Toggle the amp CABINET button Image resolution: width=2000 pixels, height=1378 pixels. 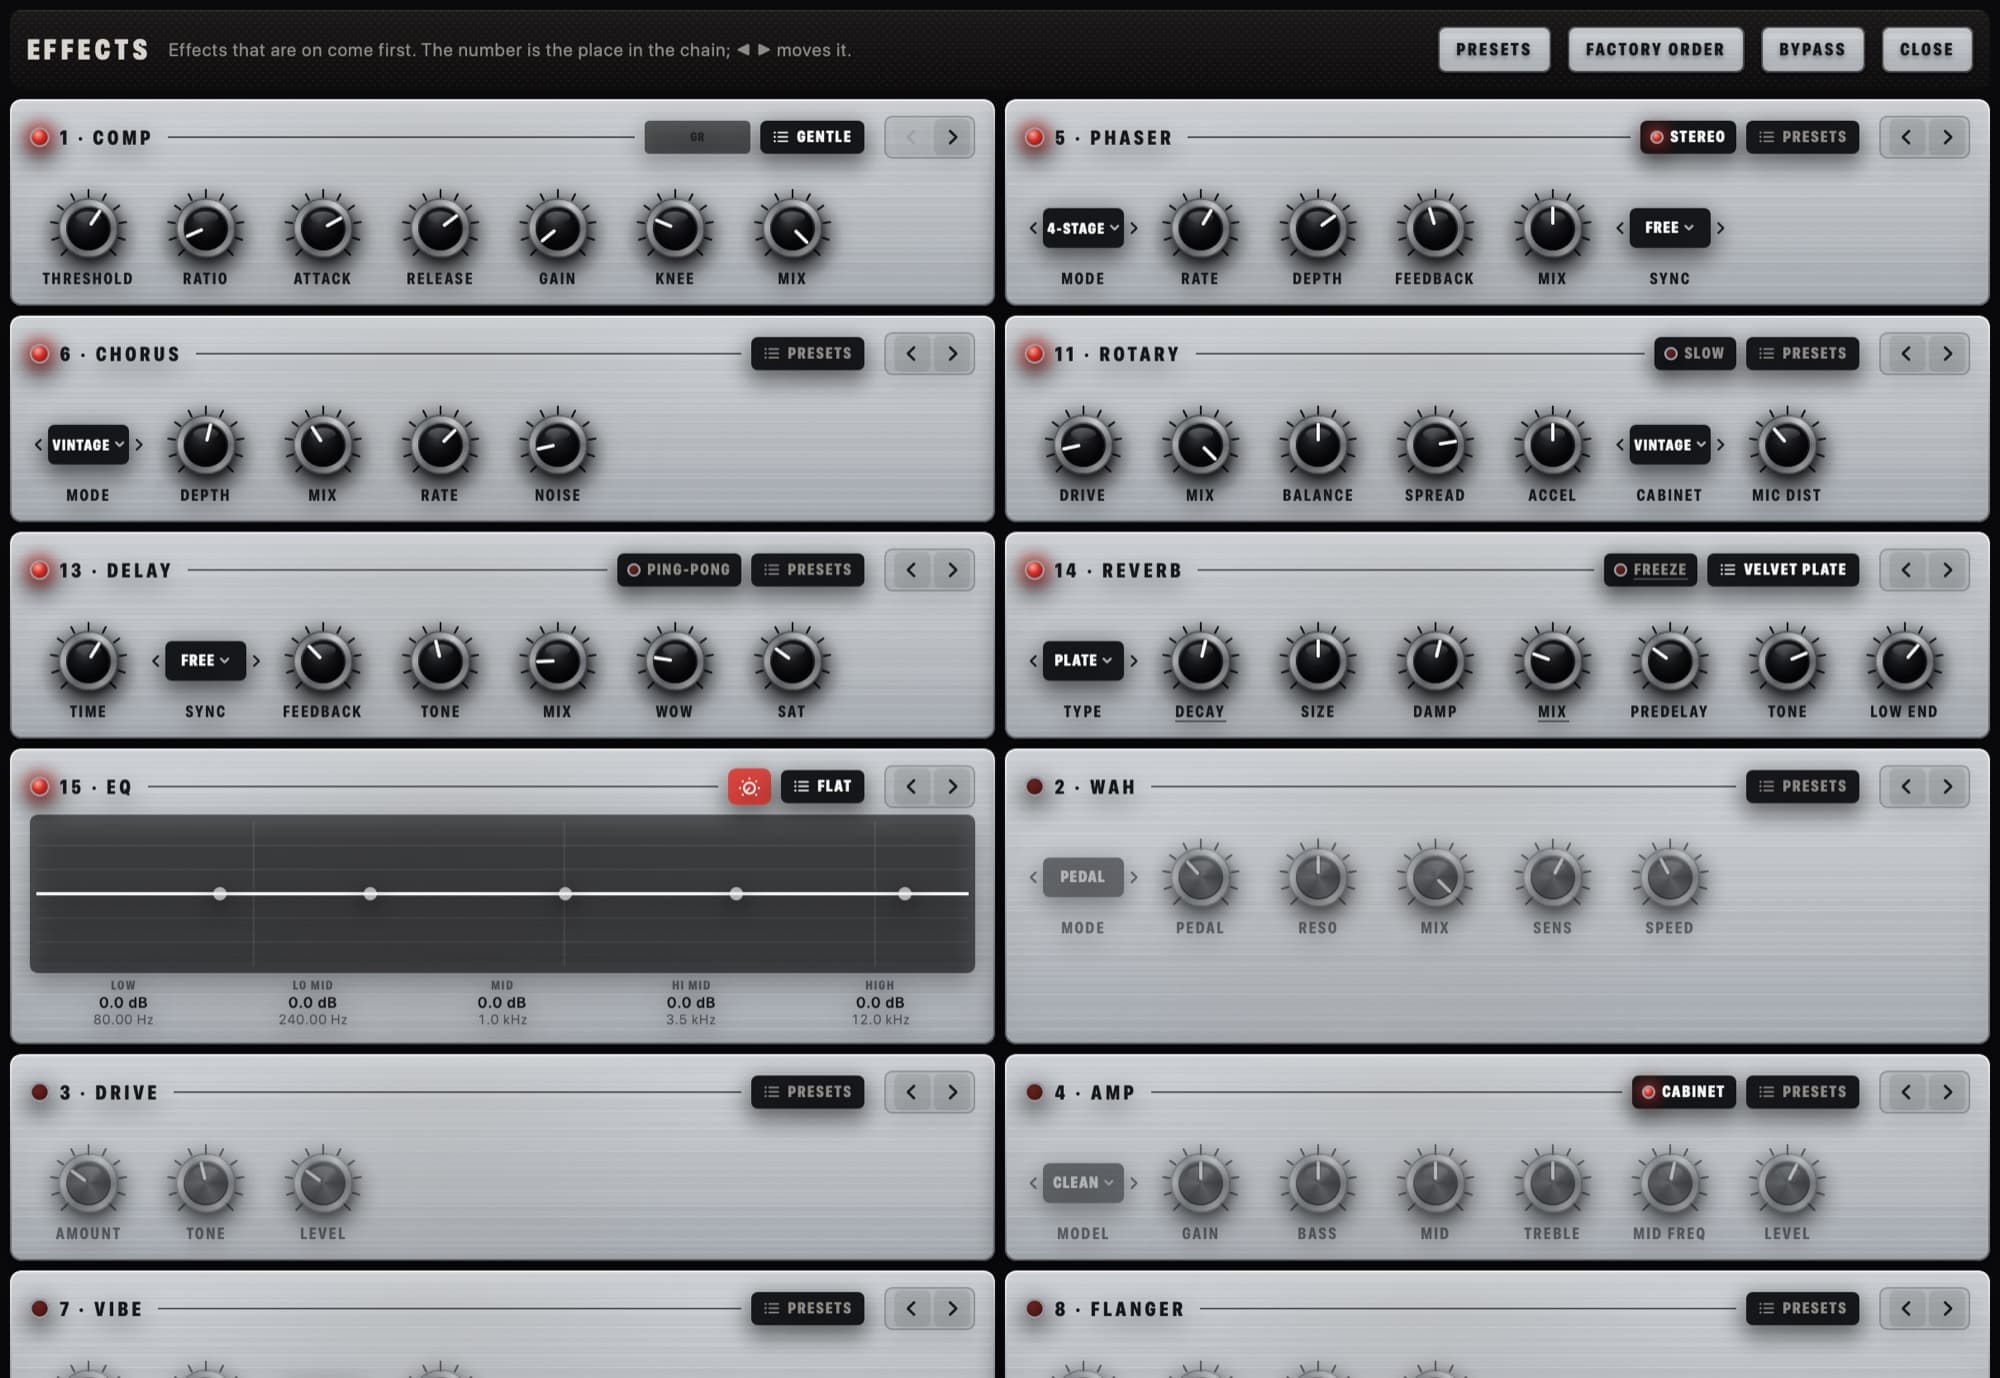pos(1683,1092)
